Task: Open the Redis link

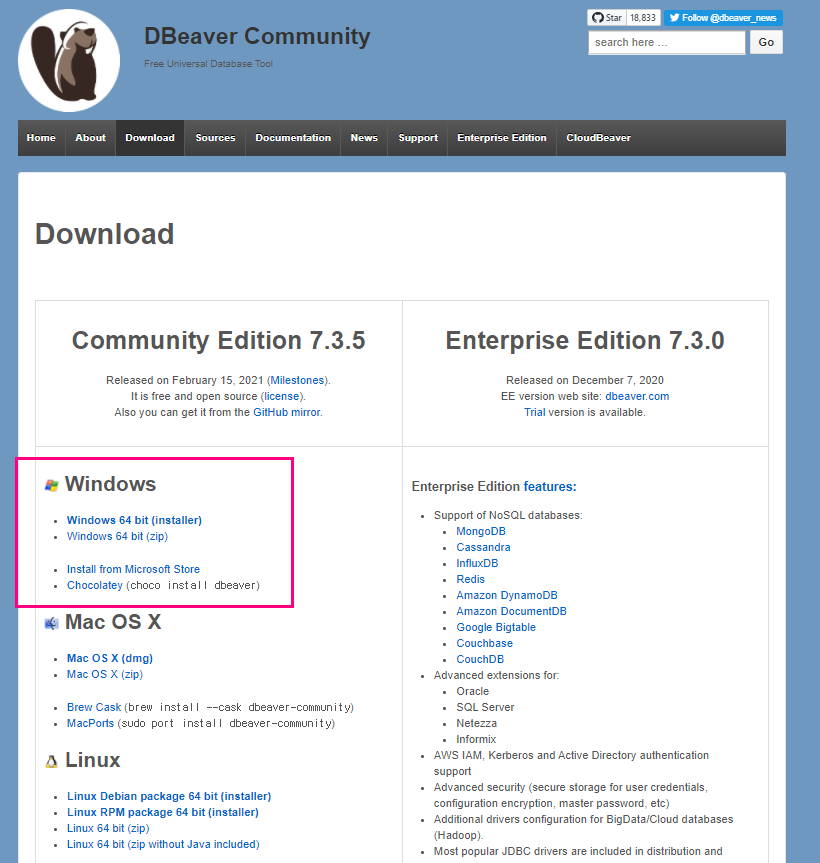Action: pyautogui.click(x=471, y=579)
